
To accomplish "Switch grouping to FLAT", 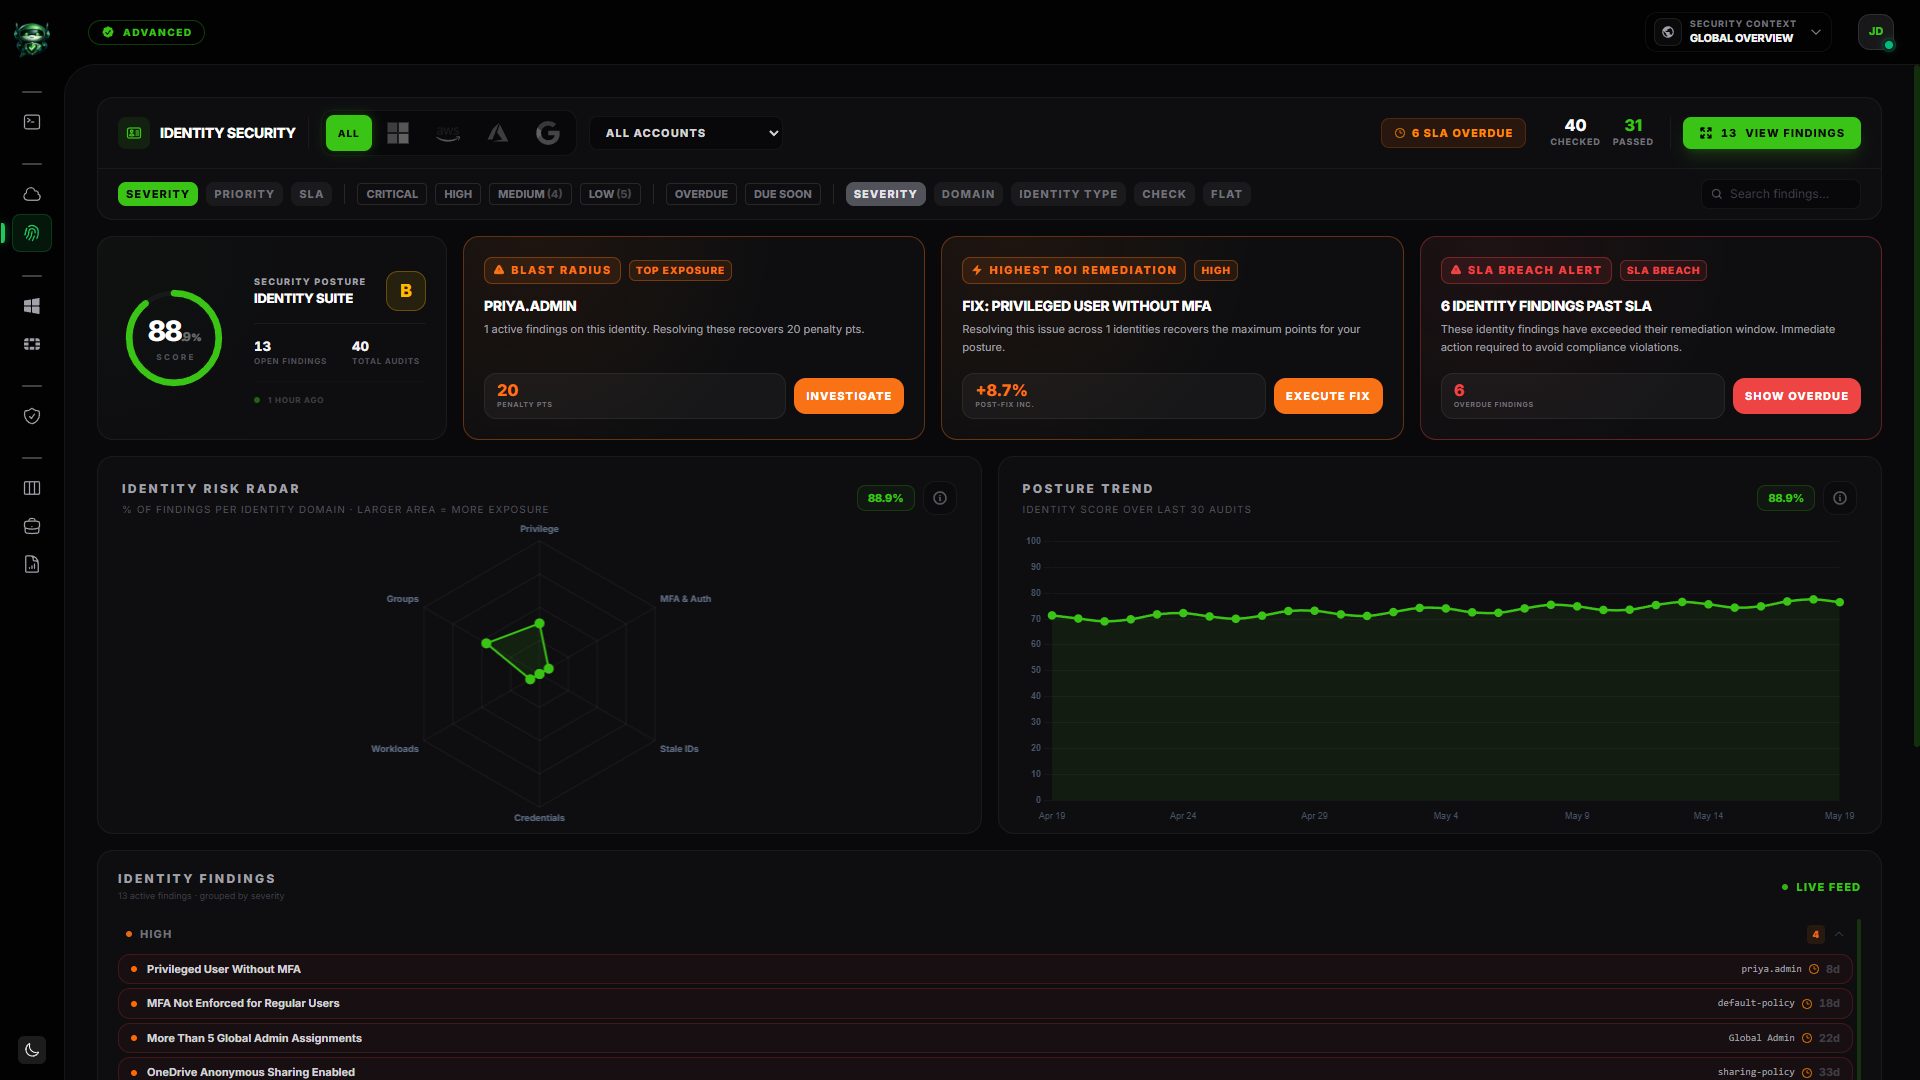I will 1226,194.
